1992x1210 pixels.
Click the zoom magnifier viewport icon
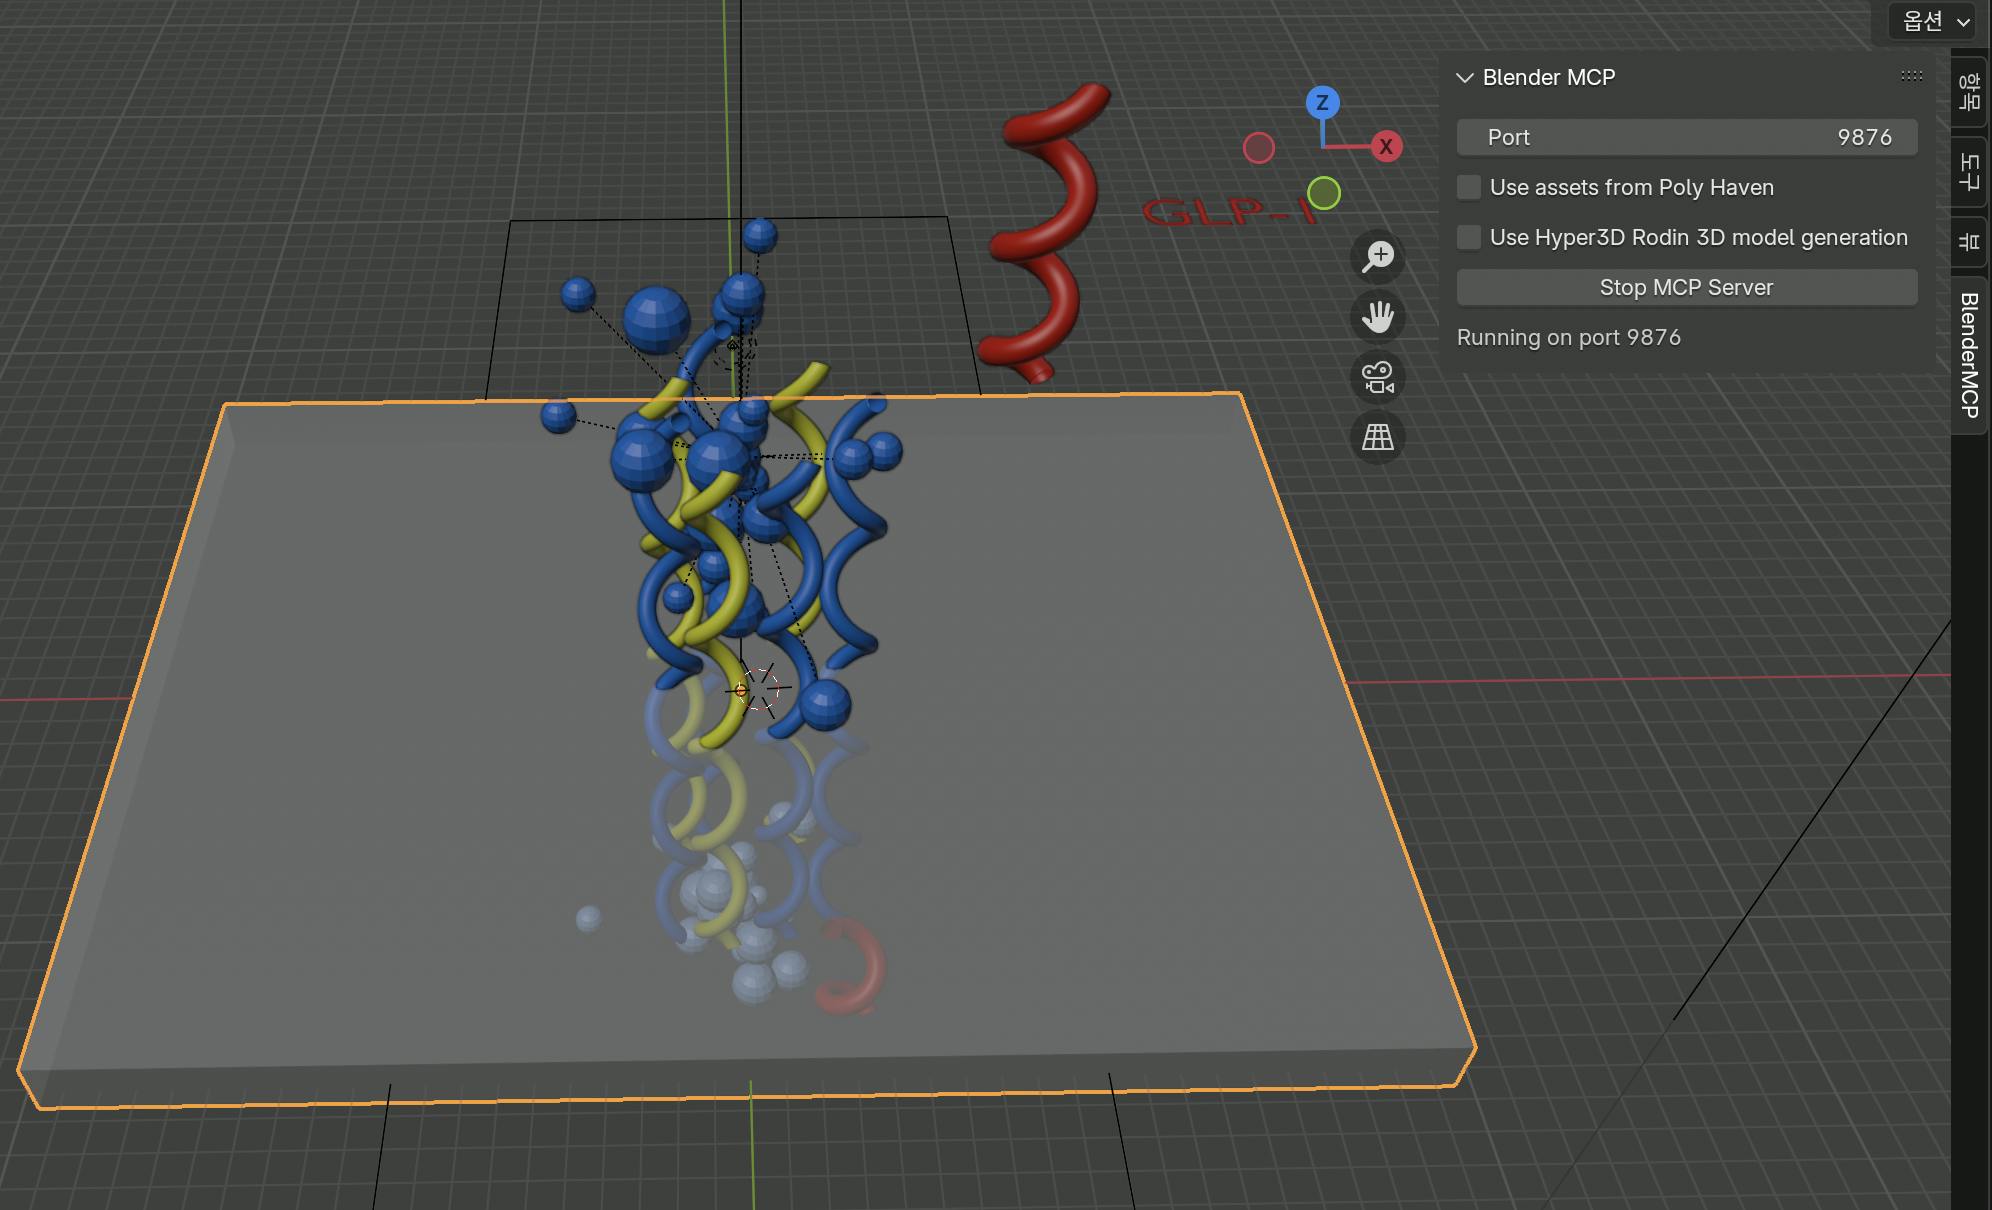[x=1378, y=257]
